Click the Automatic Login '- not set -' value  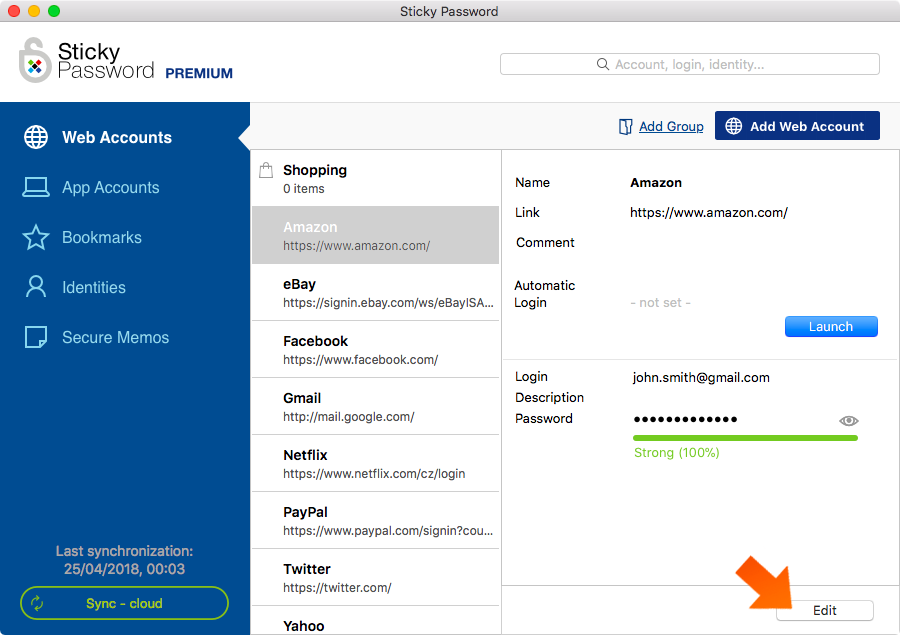660,303
